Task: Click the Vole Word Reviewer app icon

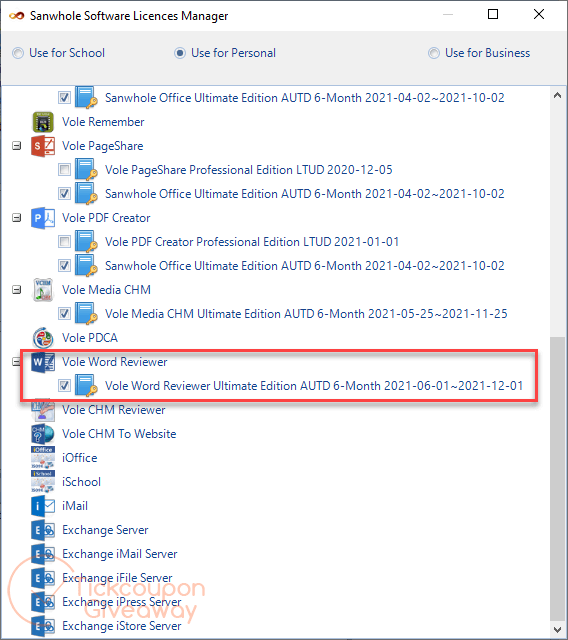Action: coord(43,362)
